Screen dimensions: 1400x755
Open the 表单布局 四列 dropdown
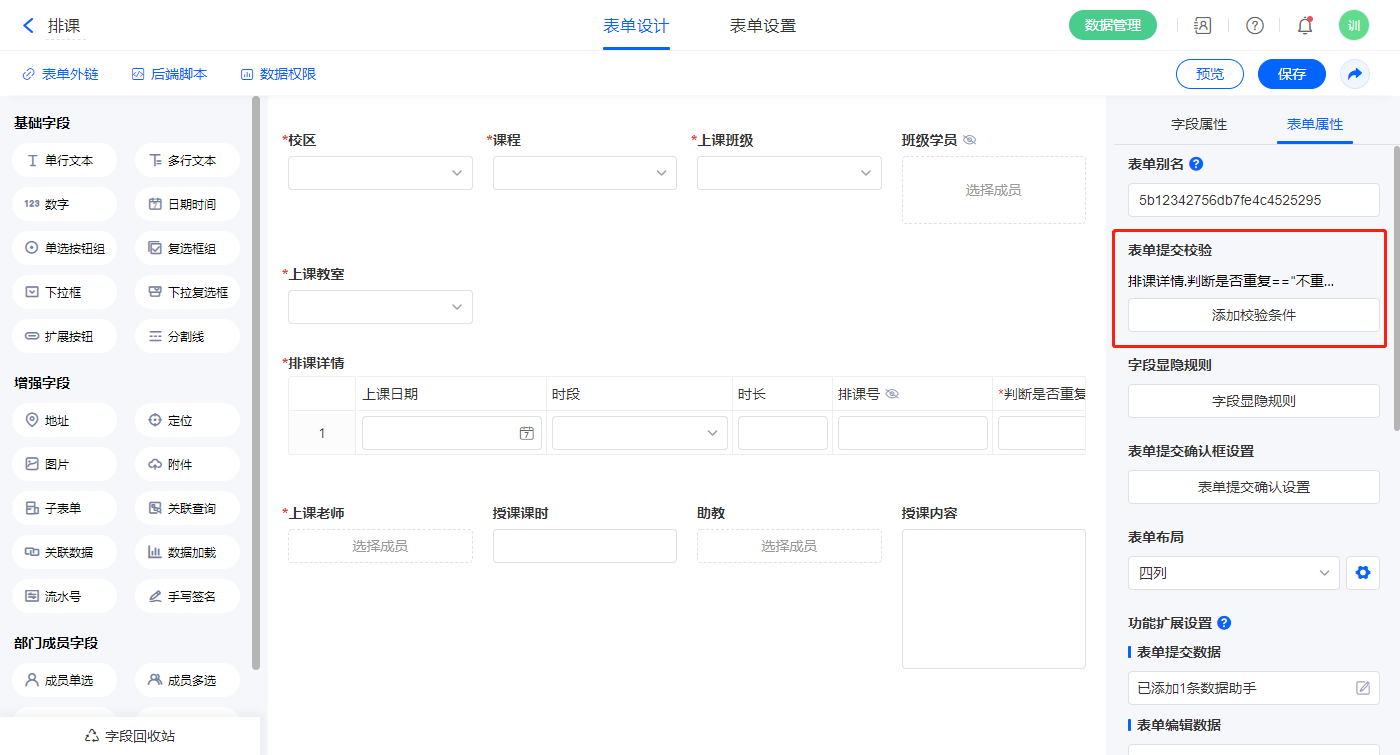pos(1233,573)
